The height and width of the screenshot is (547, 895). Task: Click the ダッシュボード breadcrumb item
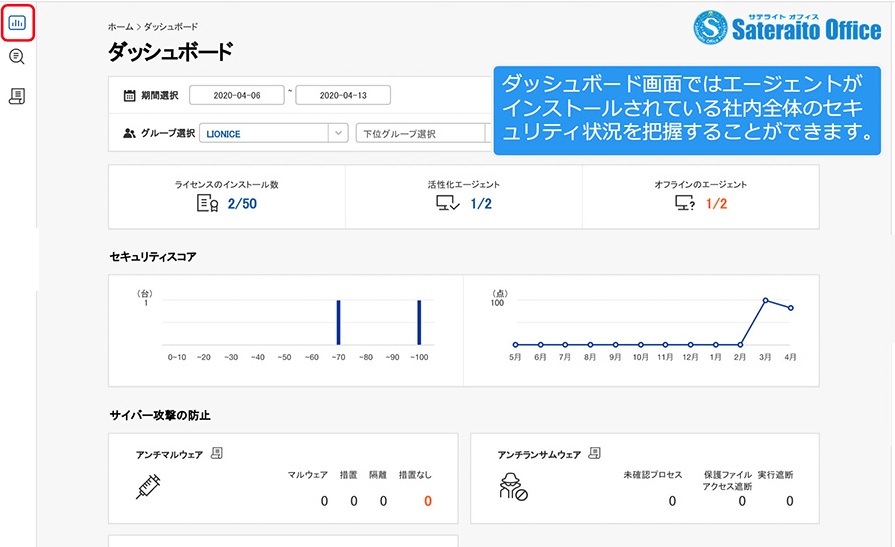[171, 27]
